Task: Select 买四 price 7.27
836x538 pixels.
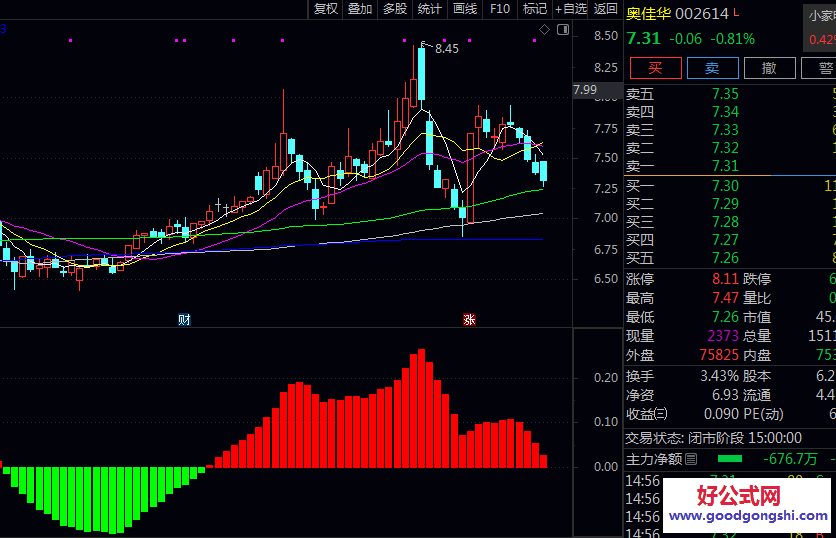Action: pos(725,240)
